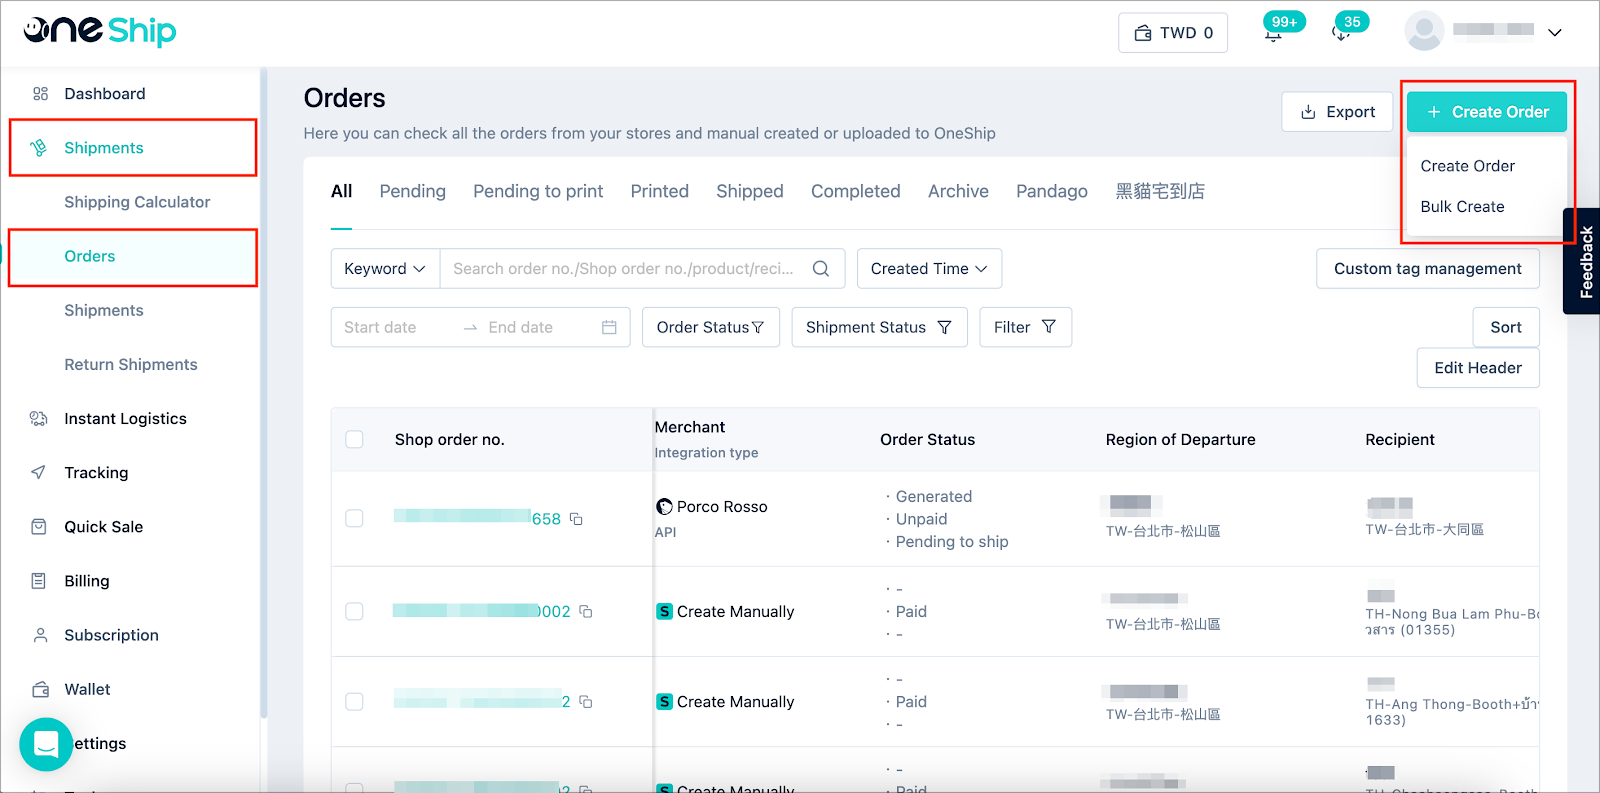Click the Edit Header button
This screenshot has width=1600, height=793.
(1477, 368)
